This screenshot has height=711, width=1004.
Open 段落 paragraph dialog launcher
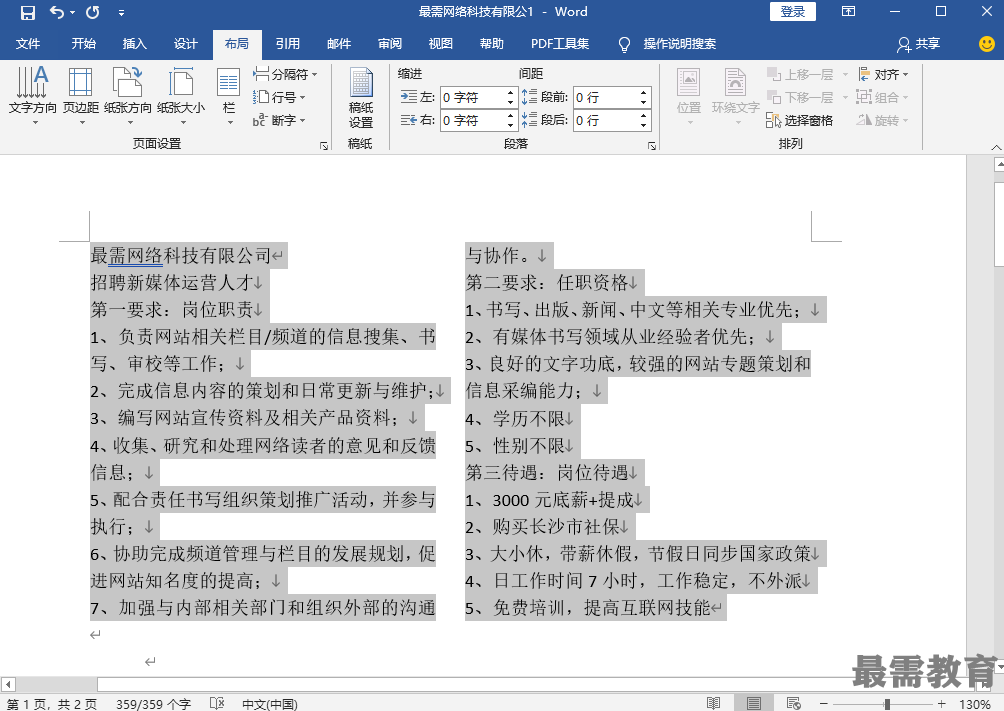coord(652,146)
